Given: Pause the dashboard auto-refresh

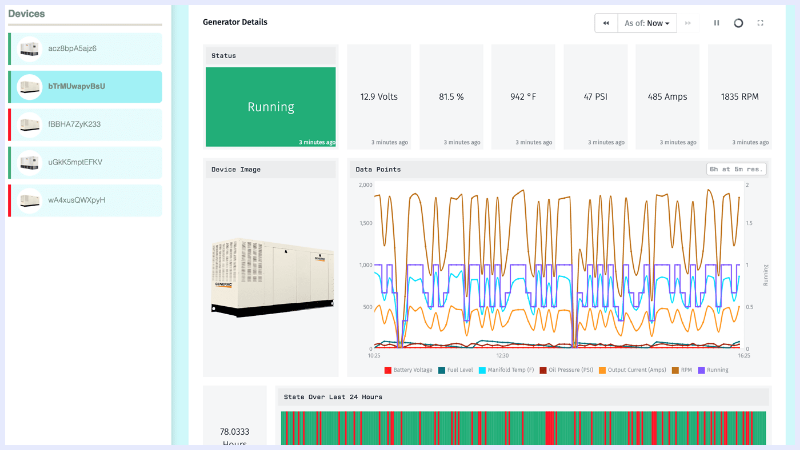Looking at the screenshot, I should coord(716,22).
